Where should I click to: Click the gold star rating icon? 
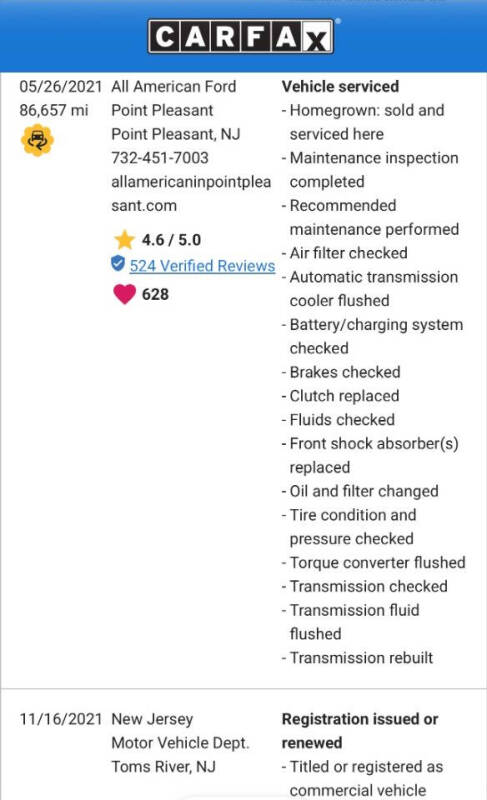pos(124,240)
